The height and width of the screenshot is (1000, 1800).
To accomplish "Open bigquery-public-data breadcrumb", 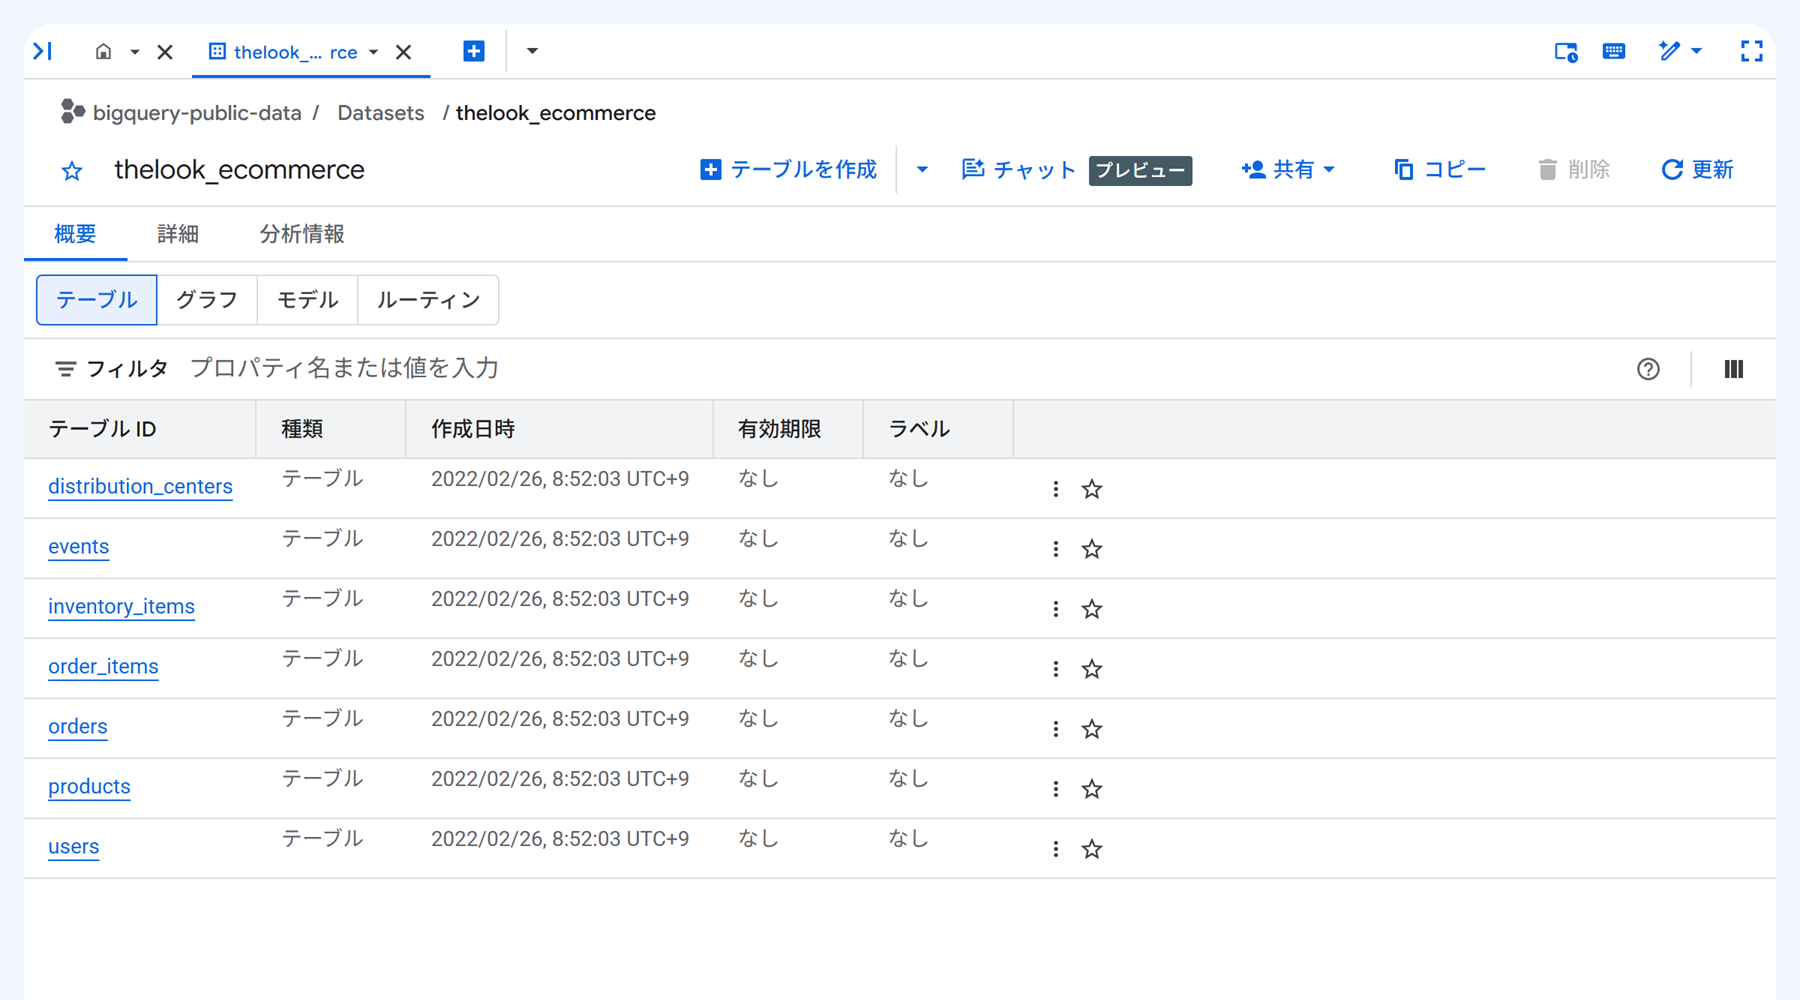I will (x=197, y=113).
